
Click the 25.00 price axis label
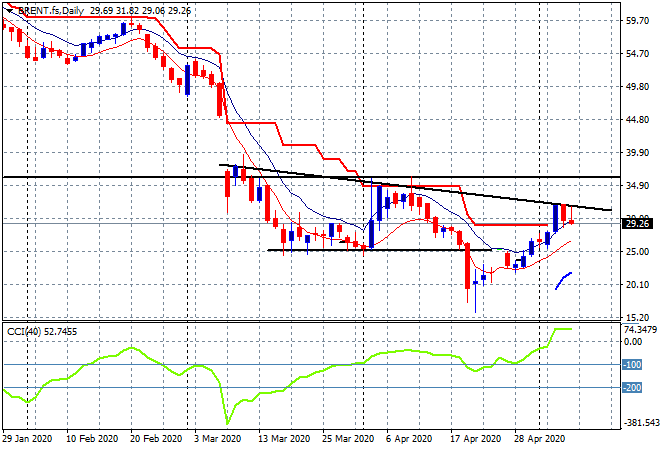[x=637, y=252]
